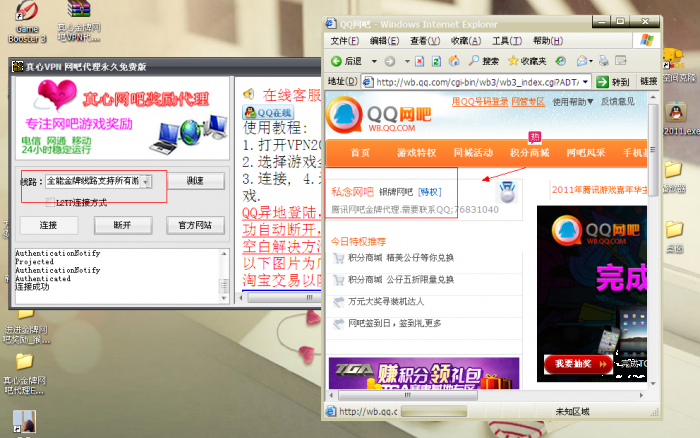The image size is (700, 438).
Task: Click the Edit page icon beside Print
Action: pyautogui.click(x=621, y=60)
